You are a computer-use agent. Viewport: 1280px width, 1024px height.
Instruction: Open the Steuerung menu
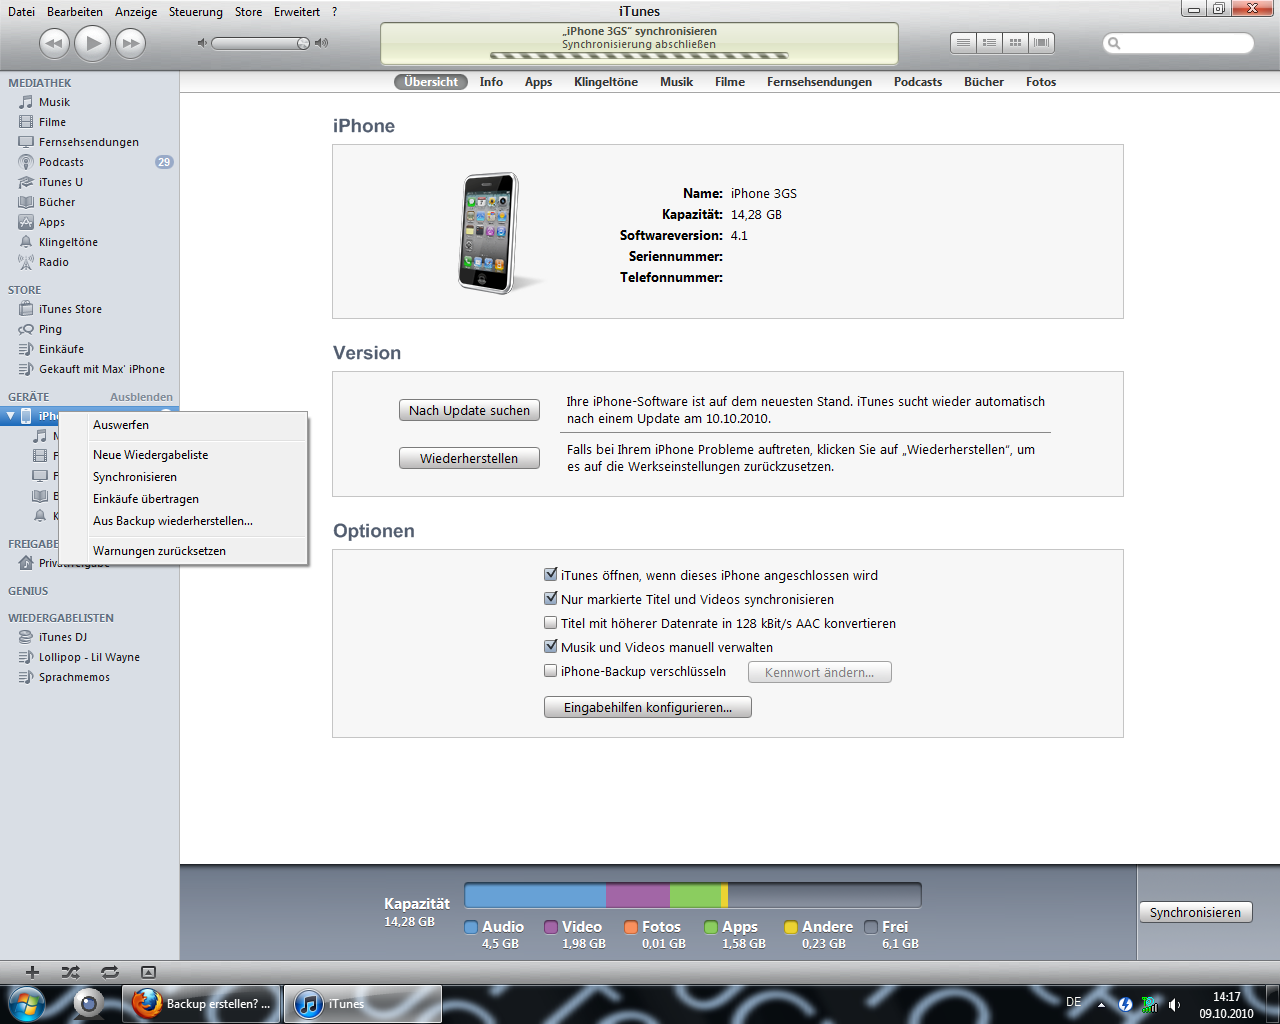coord(196,12)
